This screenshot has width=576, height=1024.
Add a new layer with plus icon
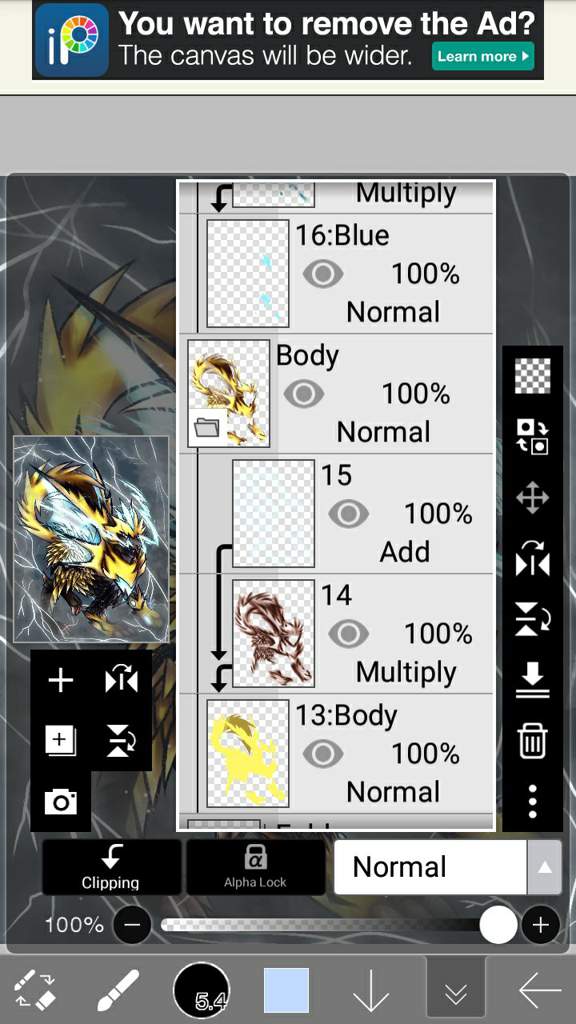(61, 681)
